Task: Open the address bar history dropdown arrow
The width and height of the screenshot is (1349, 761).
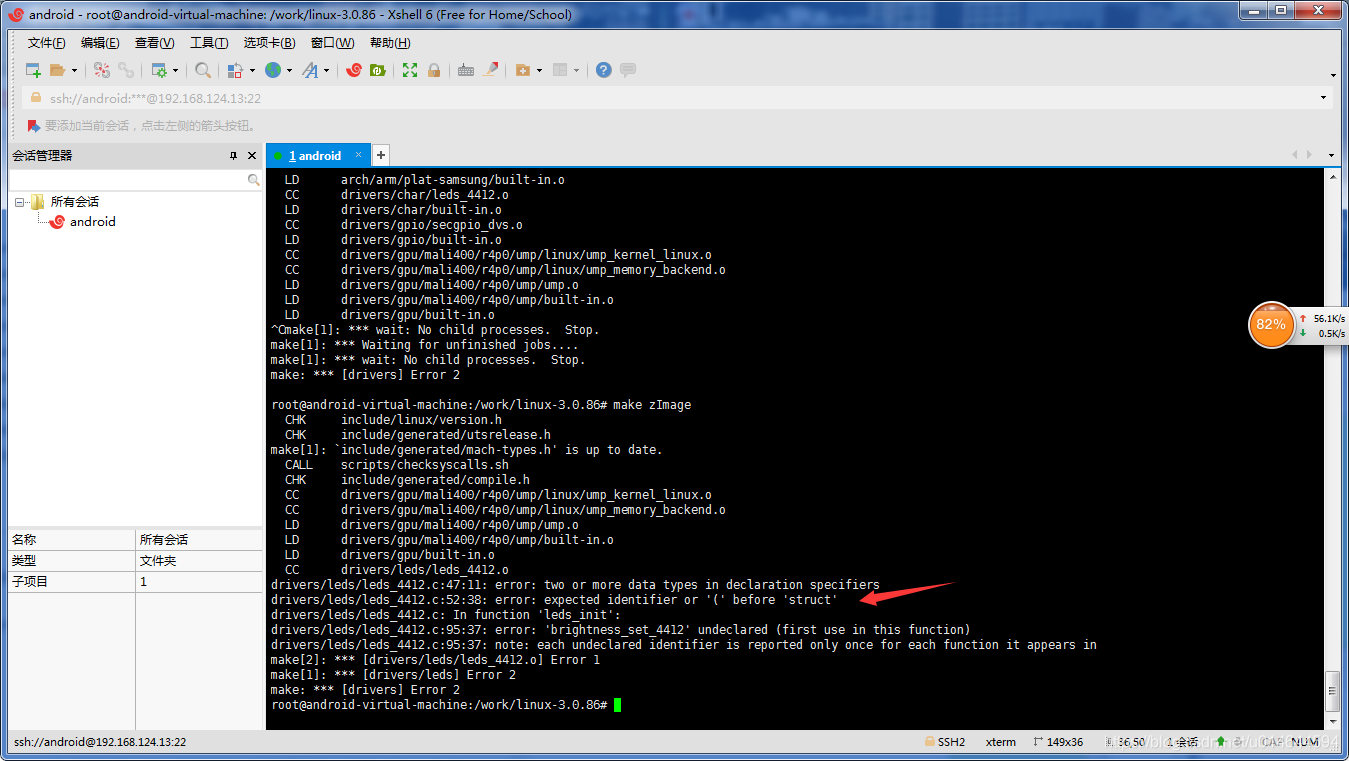Action: [x=1324, y=98]
